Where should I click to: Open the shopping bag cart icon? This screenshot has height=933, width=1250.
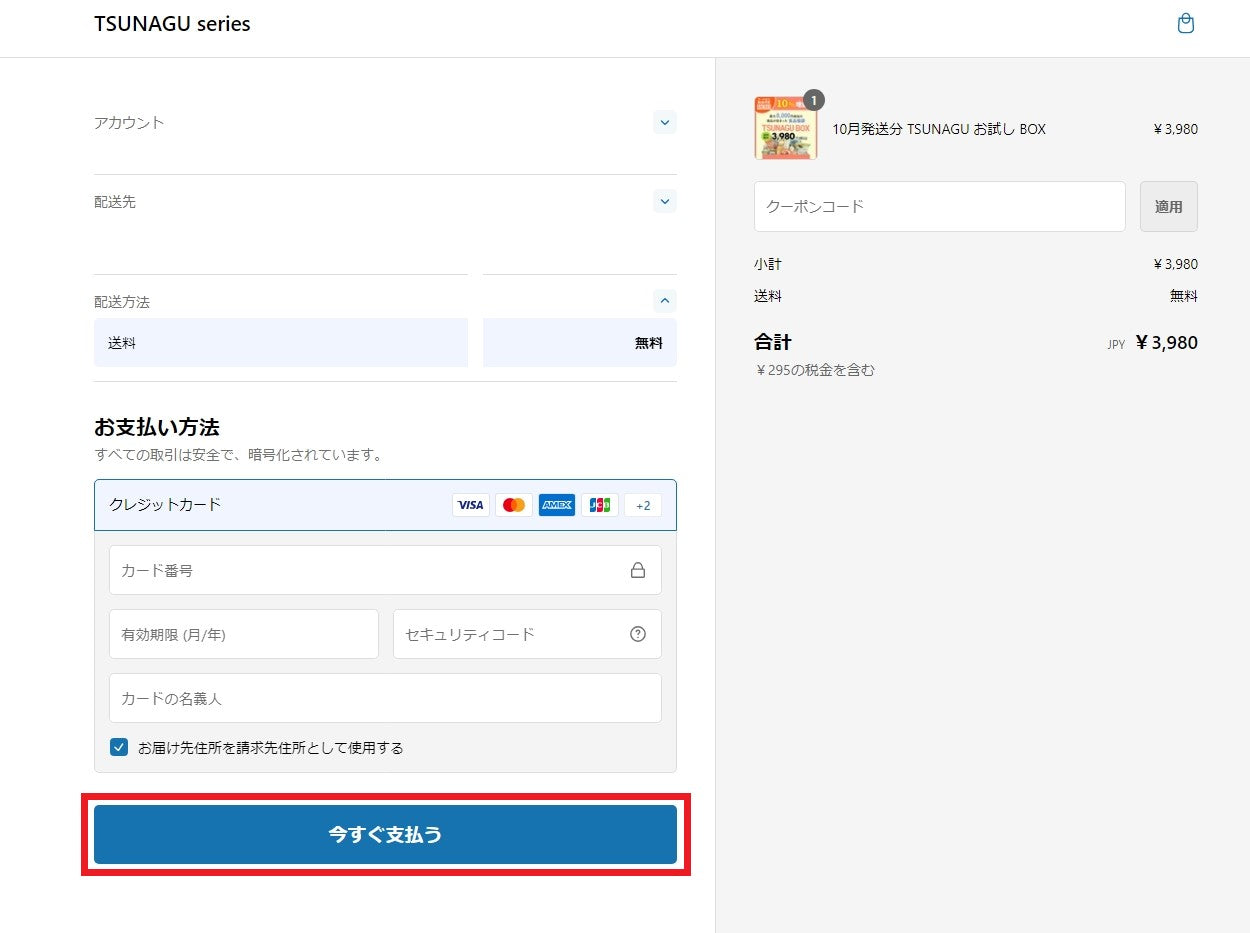tap(1185, 24)
